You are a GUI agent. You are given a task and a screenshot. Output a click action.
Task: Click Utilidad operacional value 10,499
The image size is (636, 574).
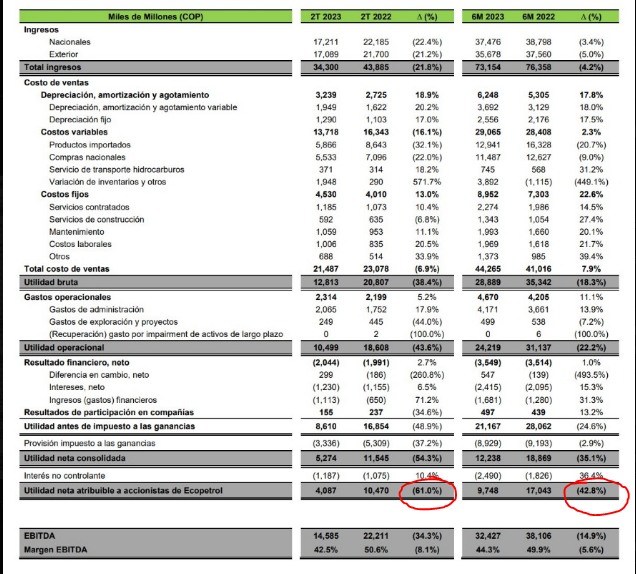[326, 347]
